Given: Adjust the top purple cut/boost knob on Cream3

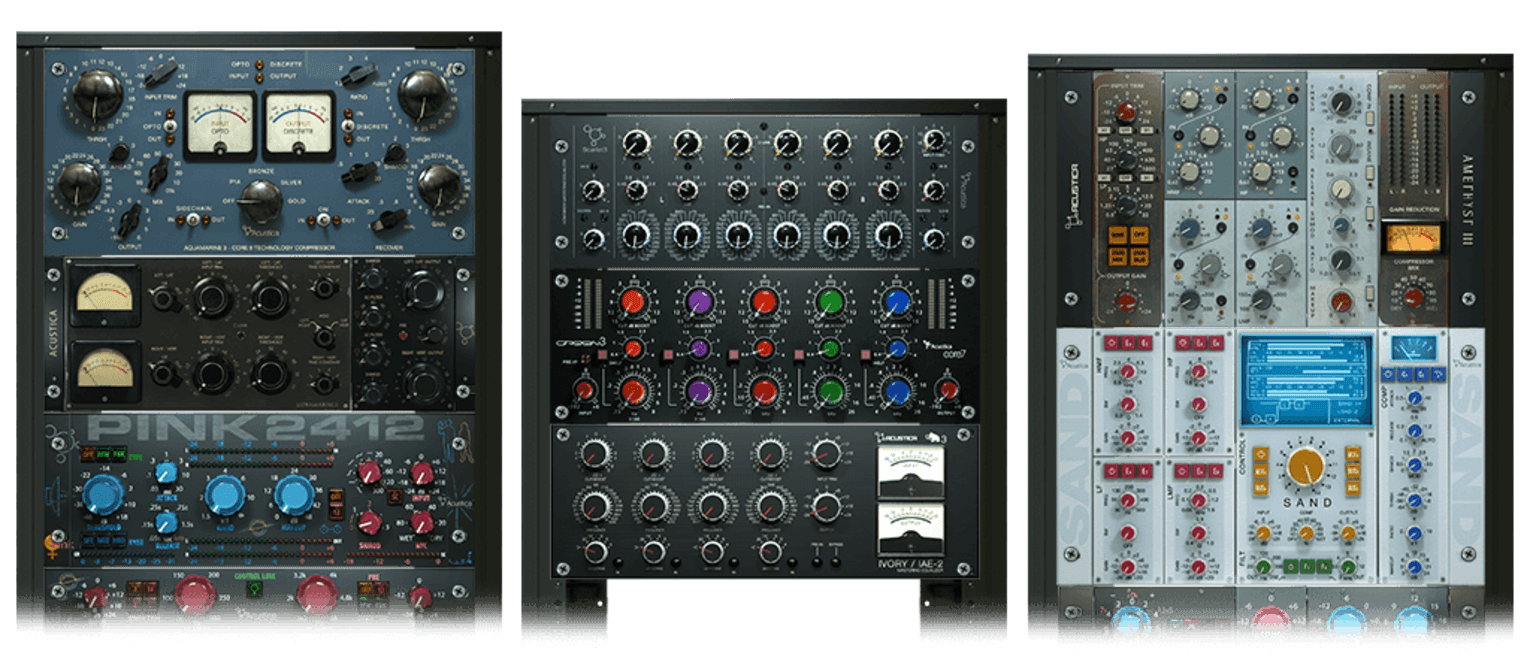Looking at the screenshot, I should click(x=699, y=302).
